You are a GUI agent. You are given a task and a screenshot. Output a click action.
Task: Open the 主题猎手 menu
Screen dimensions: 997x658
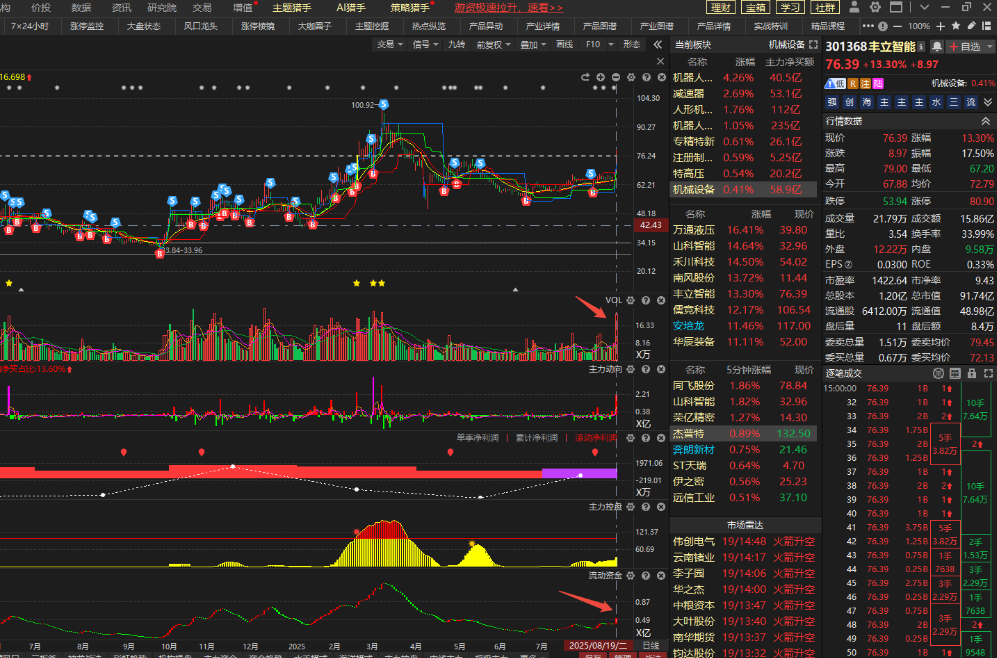pos(292,8)
